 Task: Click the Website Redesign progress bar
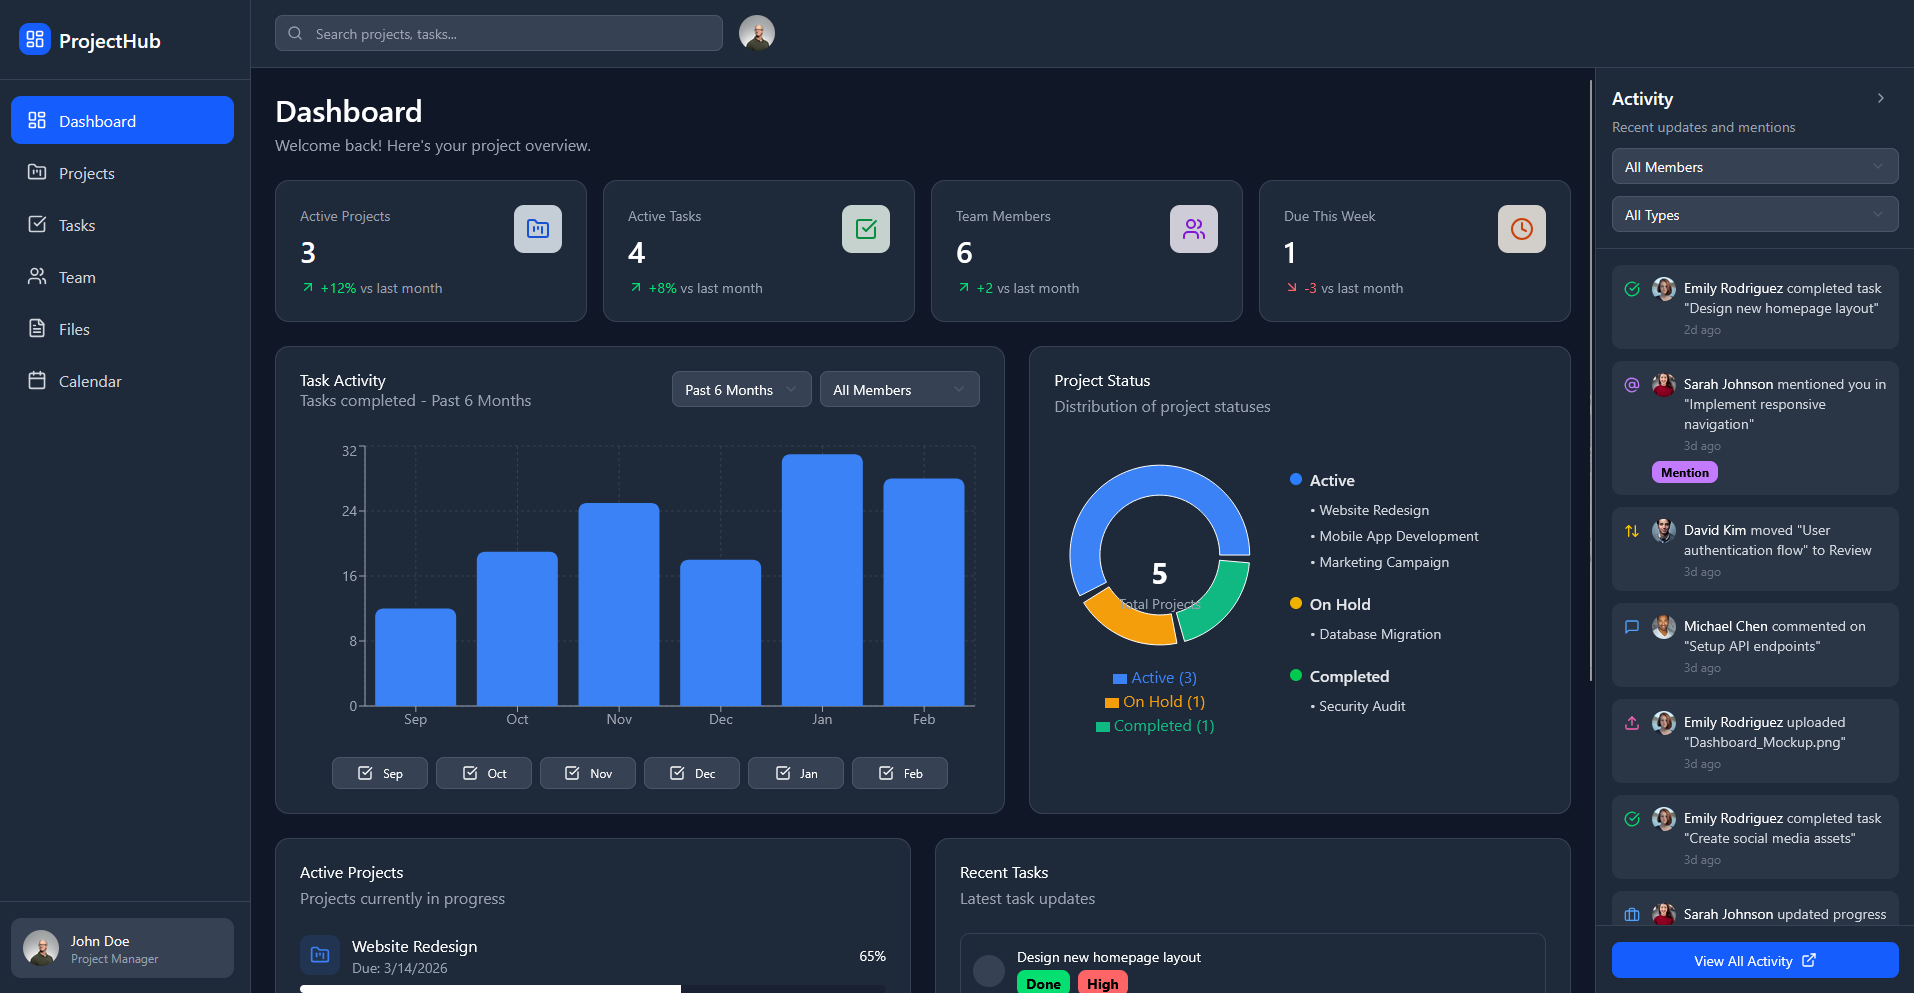click(x=592, y=988)
